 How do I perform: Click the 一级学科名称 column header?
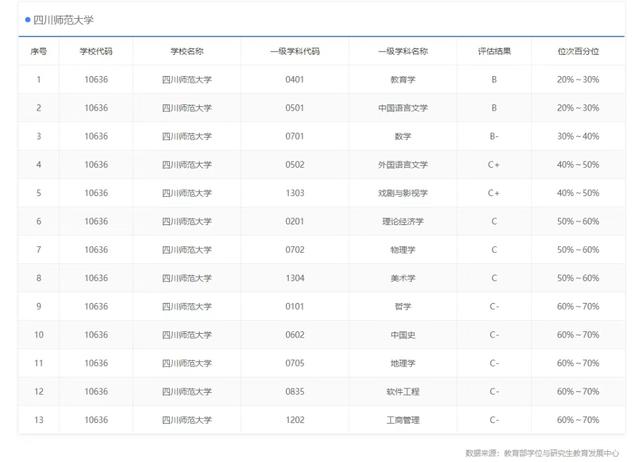click(x=403, y=51)
